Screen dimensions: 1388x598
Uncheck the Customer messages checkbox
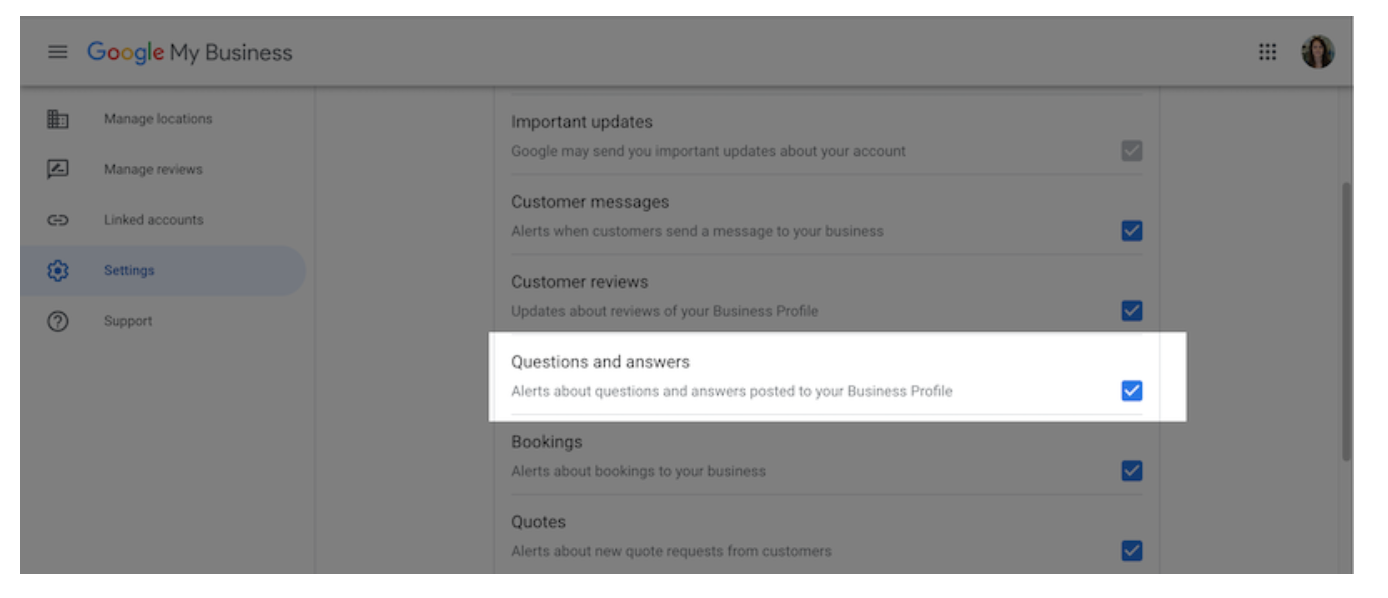pos(1131,231)
